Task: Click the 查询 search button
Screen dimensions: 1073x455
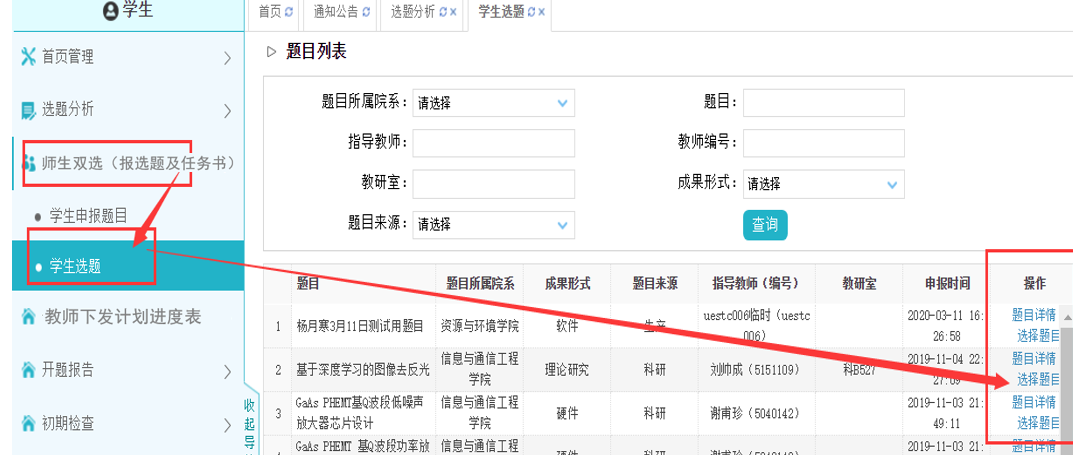Action: pyautogui.click(x=765, y=225)
